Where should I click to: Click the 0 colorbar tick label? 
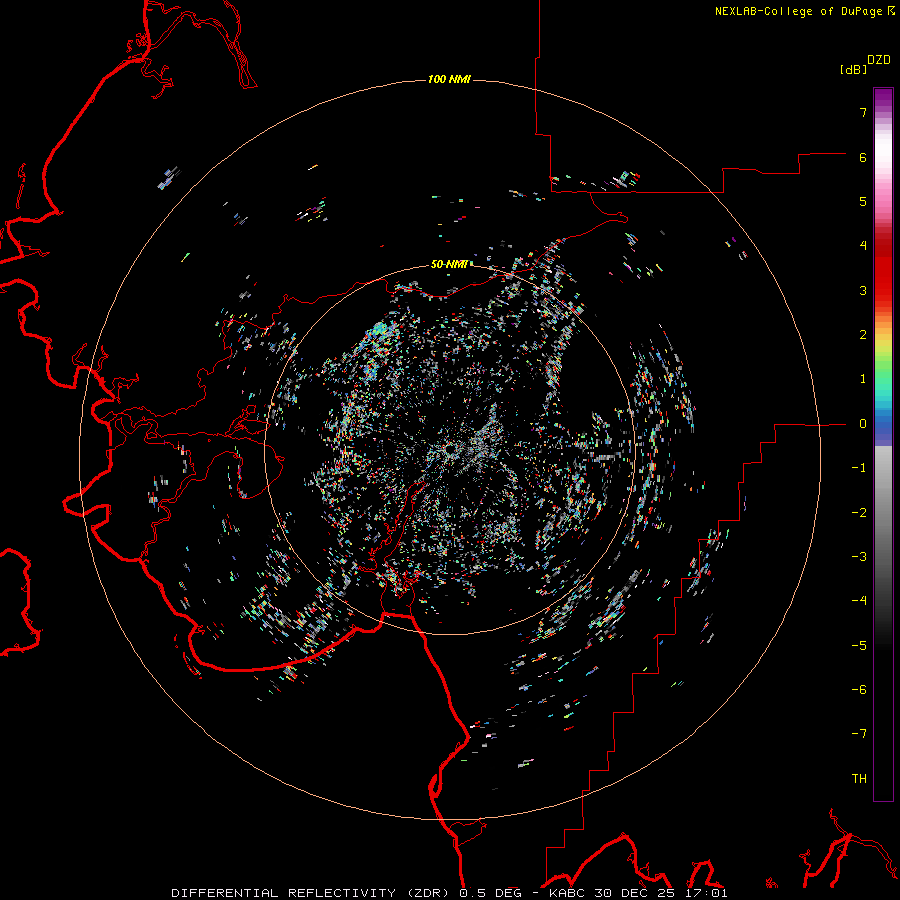(863, 424)
